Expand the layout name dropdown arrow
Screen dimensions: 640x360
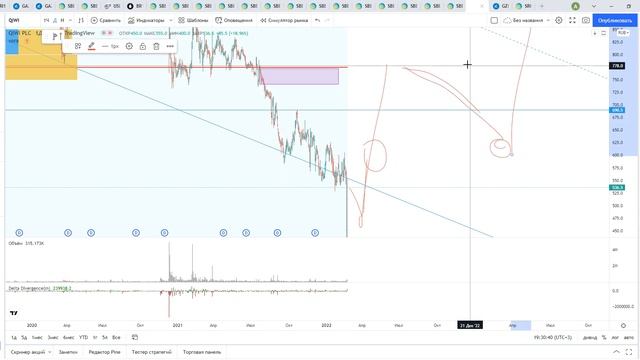pyautogui.click(x=548, y=20)
